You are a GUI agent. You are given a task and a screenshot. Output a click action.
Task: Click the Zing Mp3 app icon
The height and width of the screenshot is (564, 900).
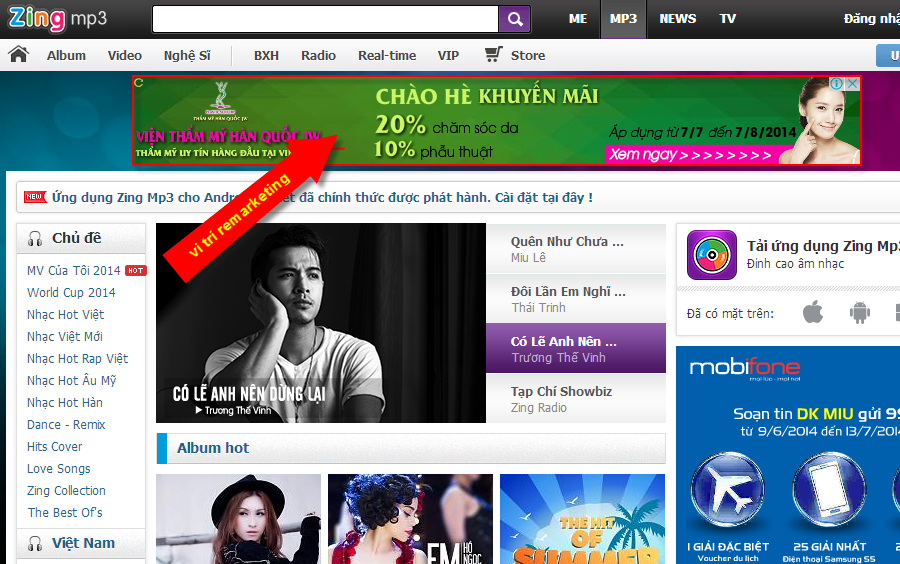point(712,255)
